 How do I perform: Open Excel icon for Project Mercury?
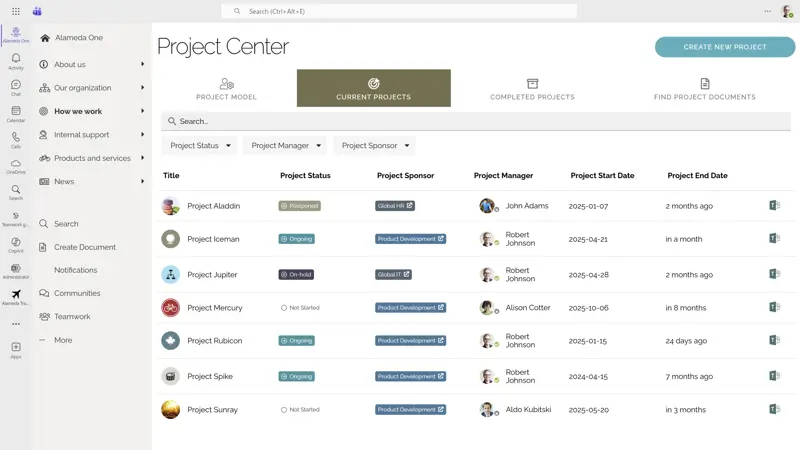(774, 307)
